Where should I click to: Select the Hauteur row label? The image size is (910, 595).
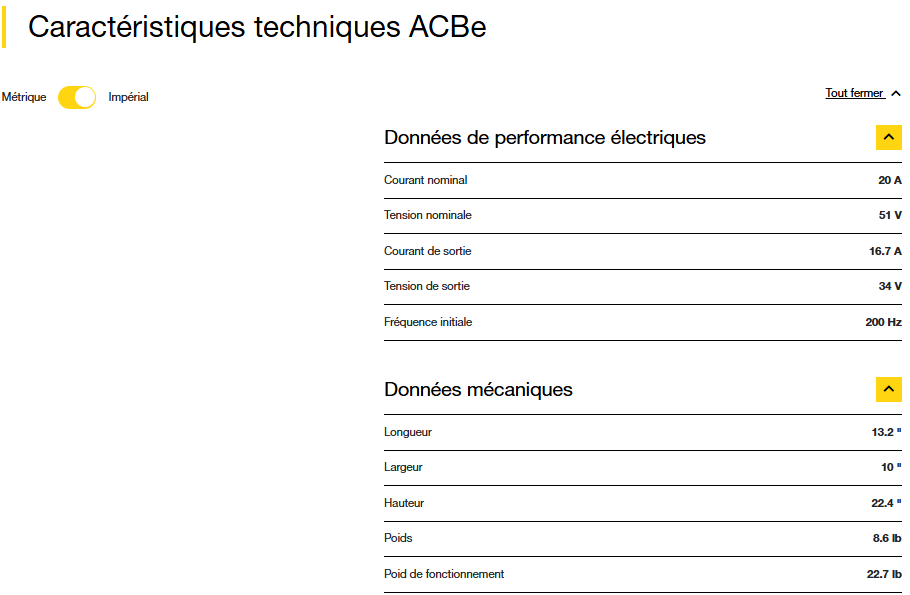click(404, 503)
